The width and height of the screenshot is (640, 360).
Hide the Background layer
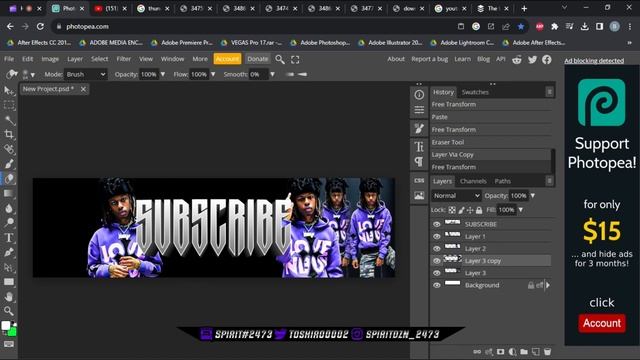tap(437, 285)
